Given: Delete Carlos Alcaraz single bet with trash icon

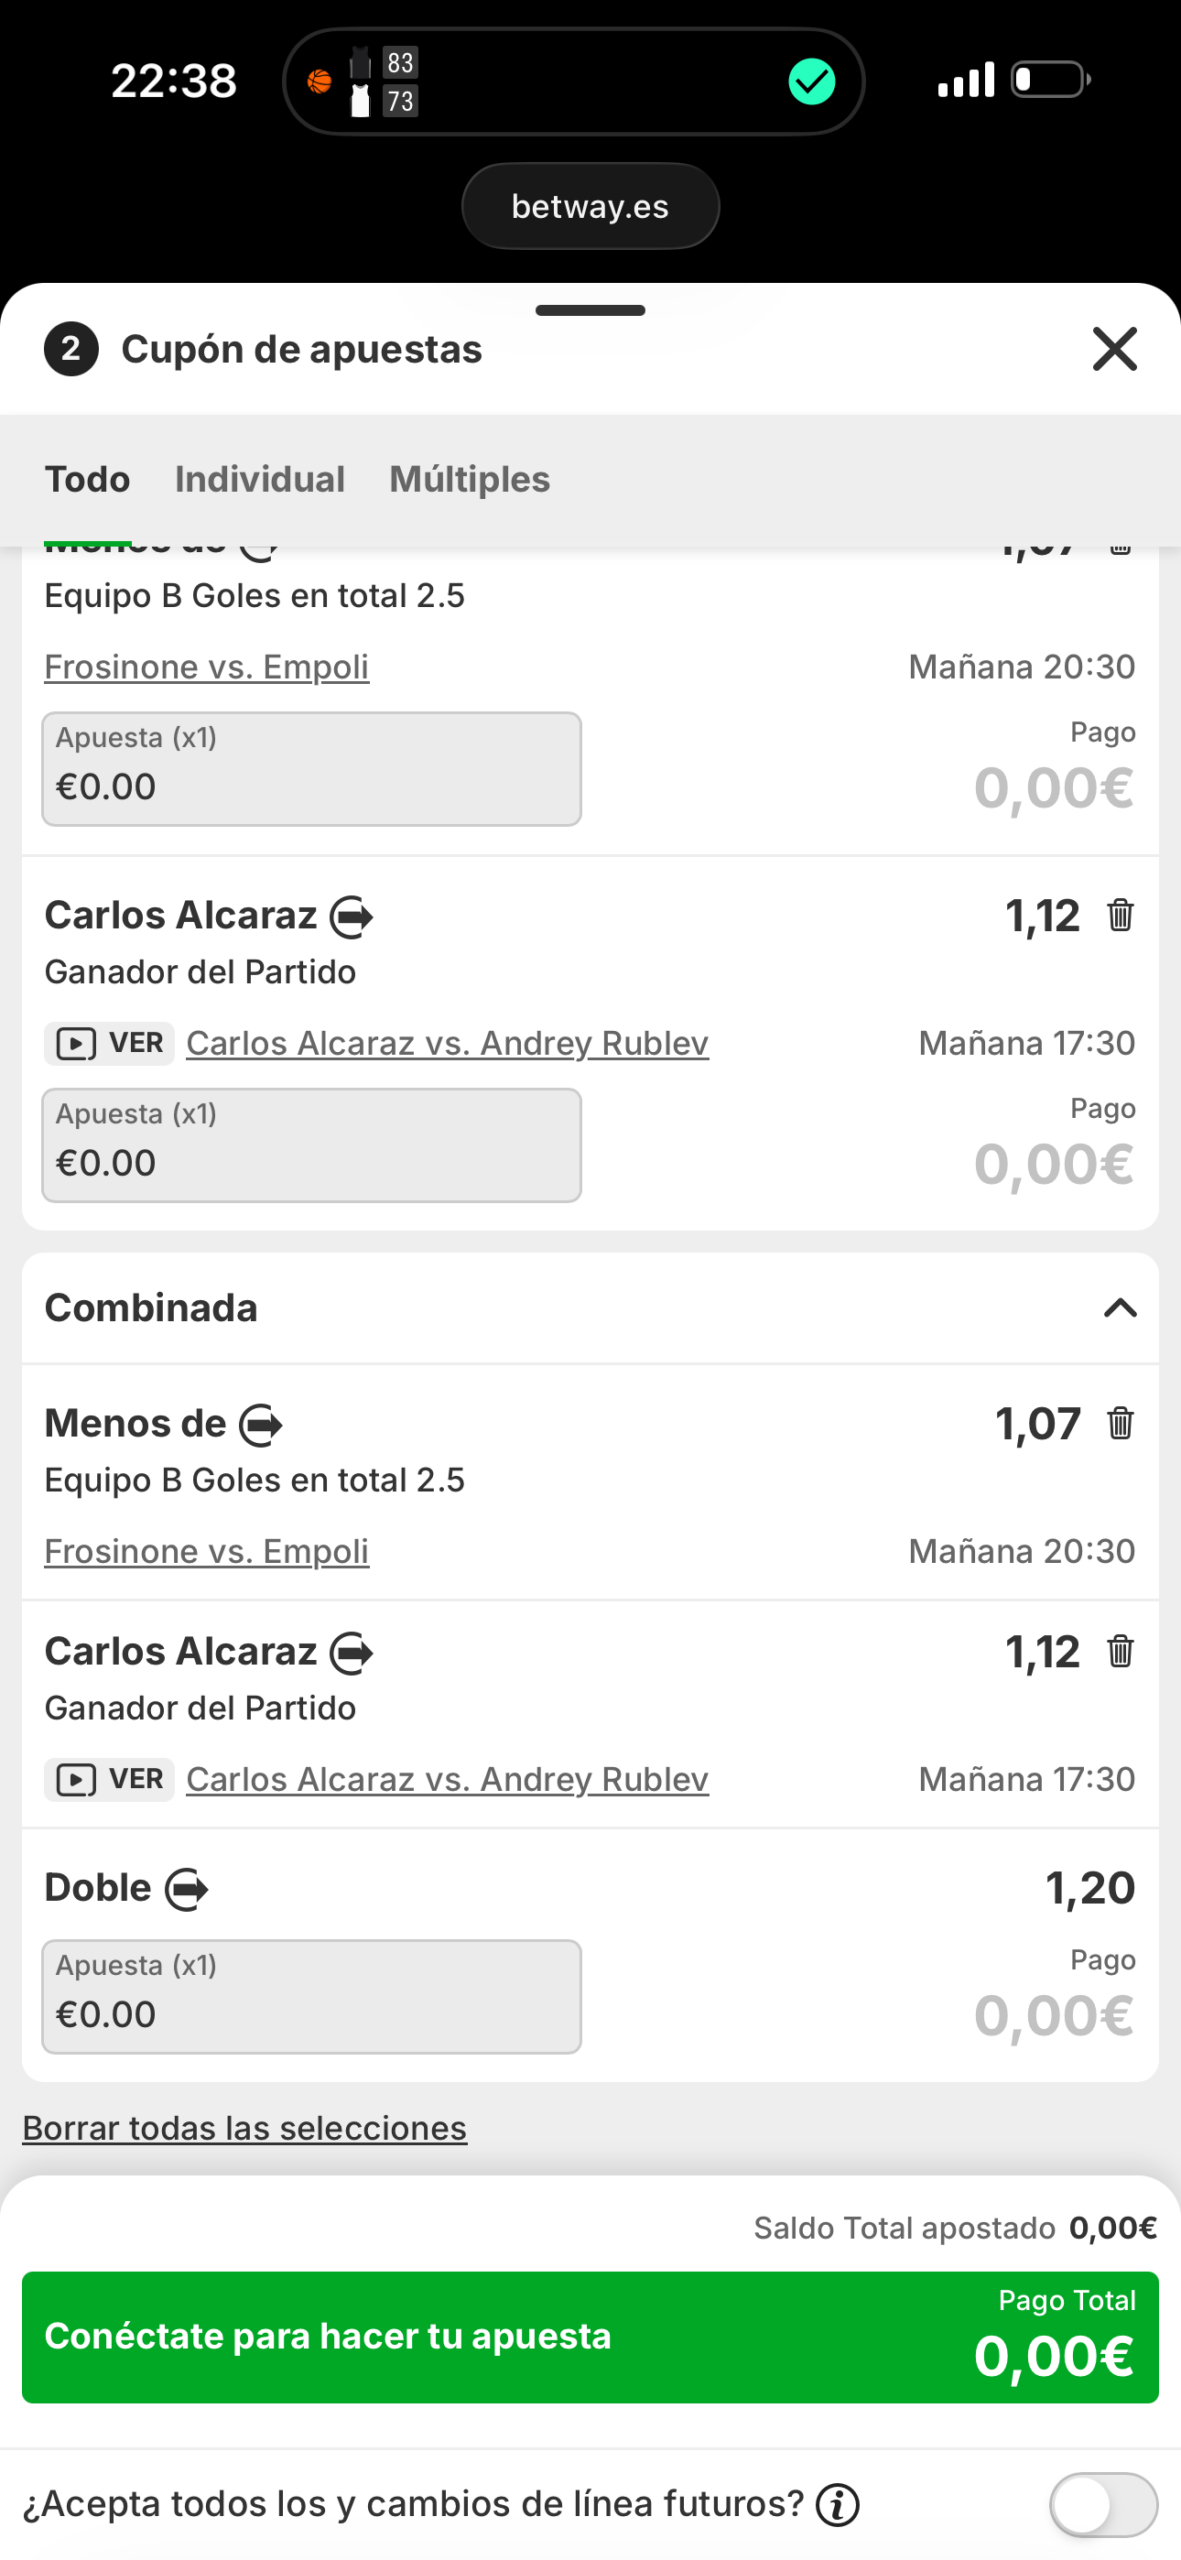Looking at the screenshot, I should click(1120, 915).
